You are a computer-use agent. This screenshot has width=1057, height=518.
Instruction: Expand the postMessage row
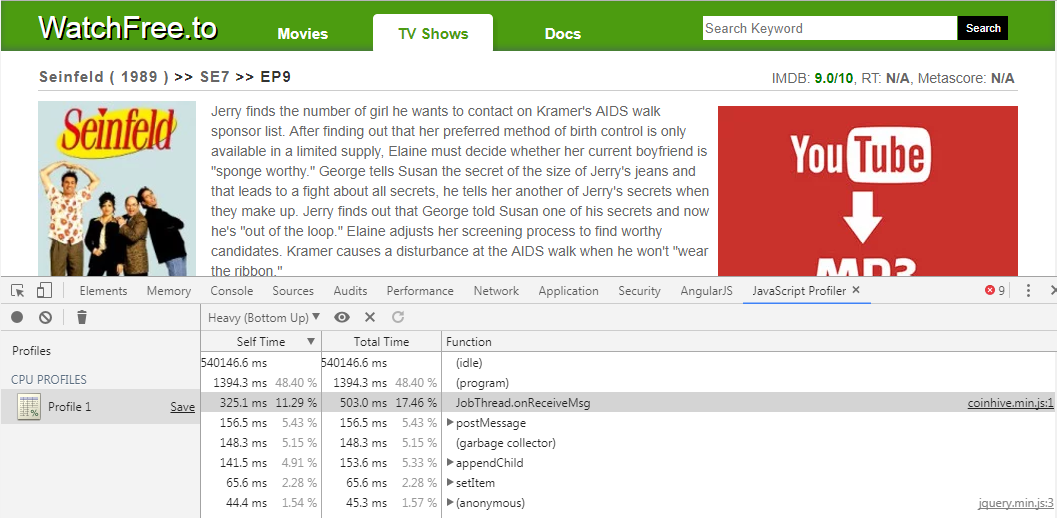pos(450,423)
